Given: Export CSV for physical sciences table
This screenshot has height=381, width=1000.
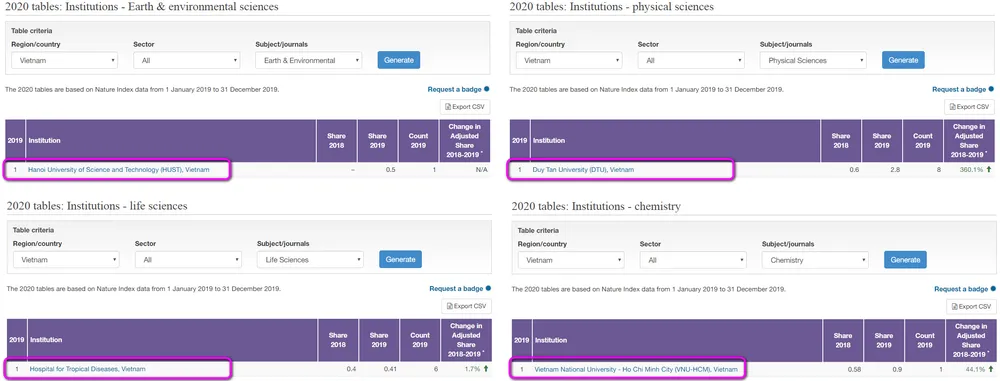Looking at the screenshot, I should point(969,107).
